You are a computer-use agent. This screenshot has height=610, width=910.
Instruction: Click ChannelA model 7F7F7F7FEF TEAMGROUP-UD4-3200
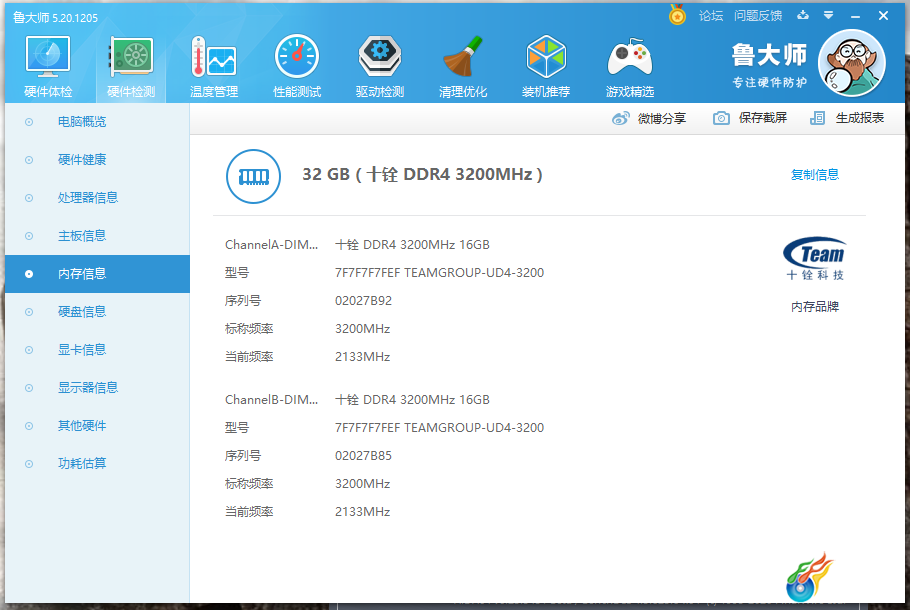[x=439, y=273]
